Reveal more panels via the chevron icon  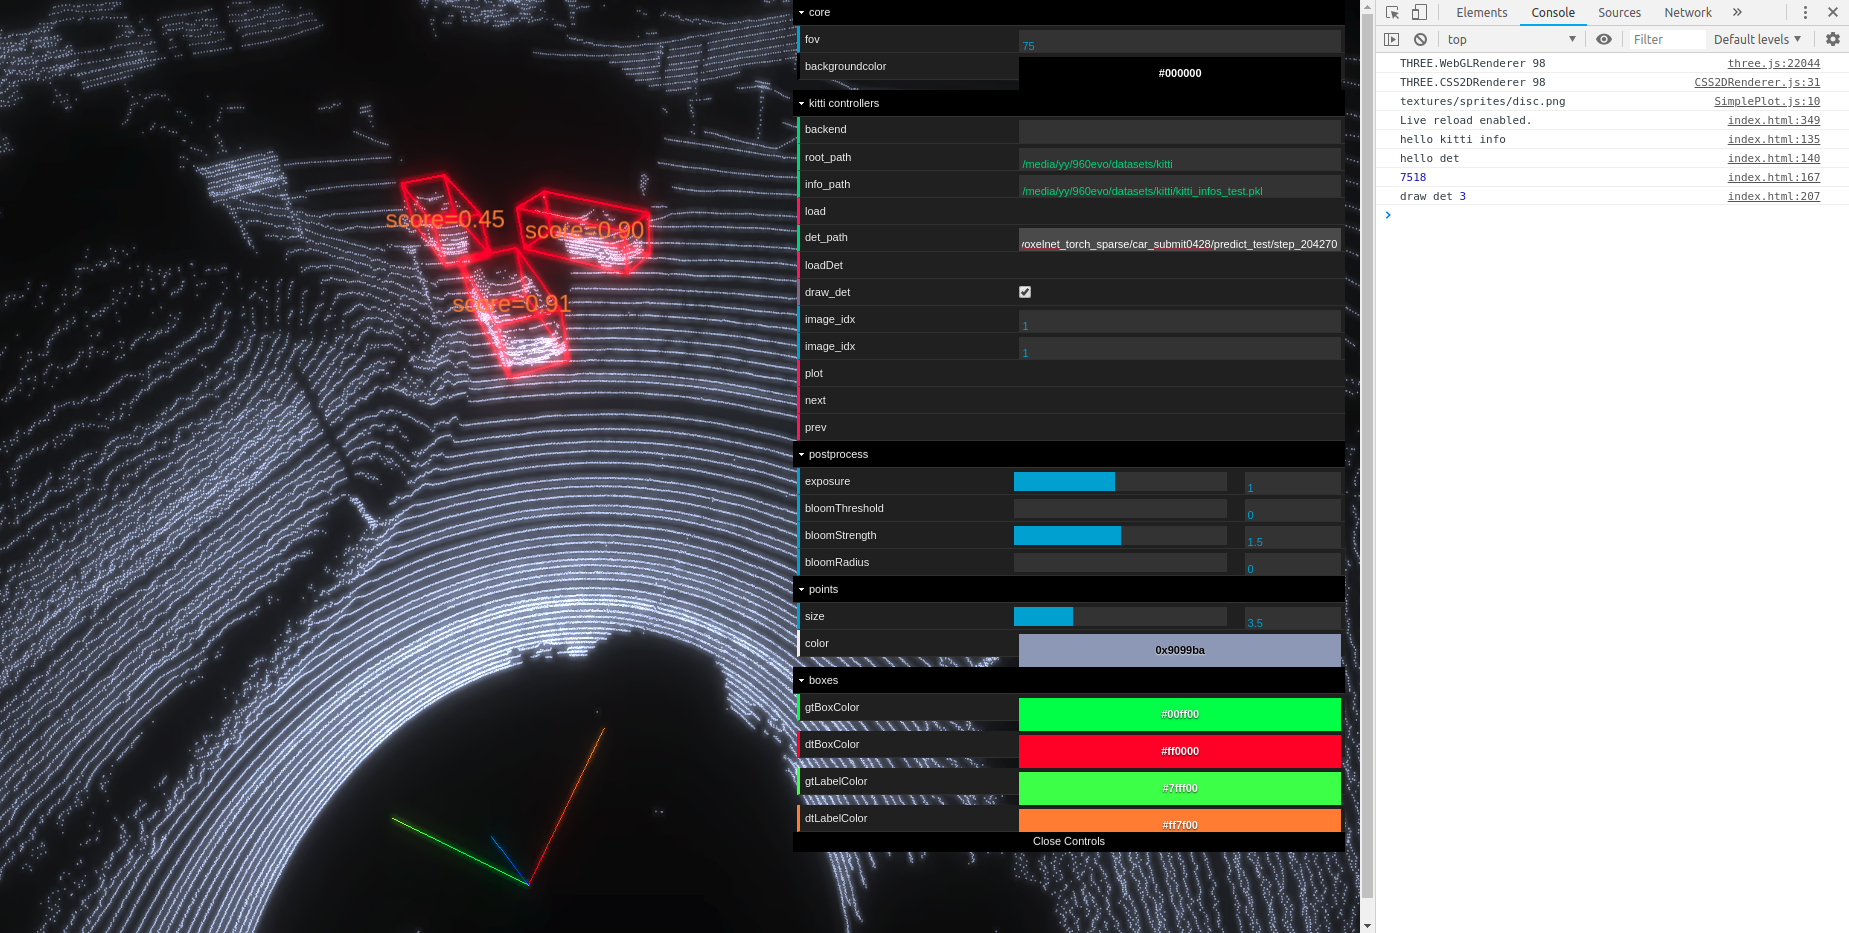tap(1737, 12)
